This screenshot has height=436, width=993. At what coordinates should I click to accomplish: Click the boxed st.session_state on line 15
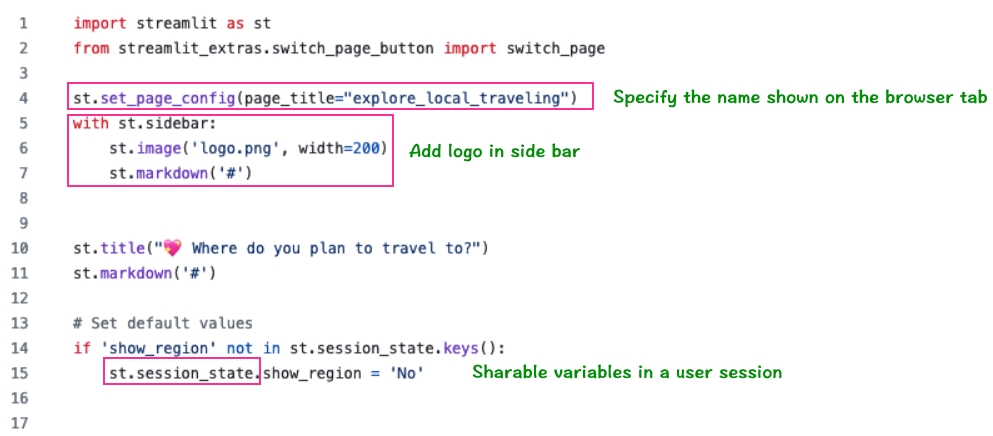[x=183, y=373]
